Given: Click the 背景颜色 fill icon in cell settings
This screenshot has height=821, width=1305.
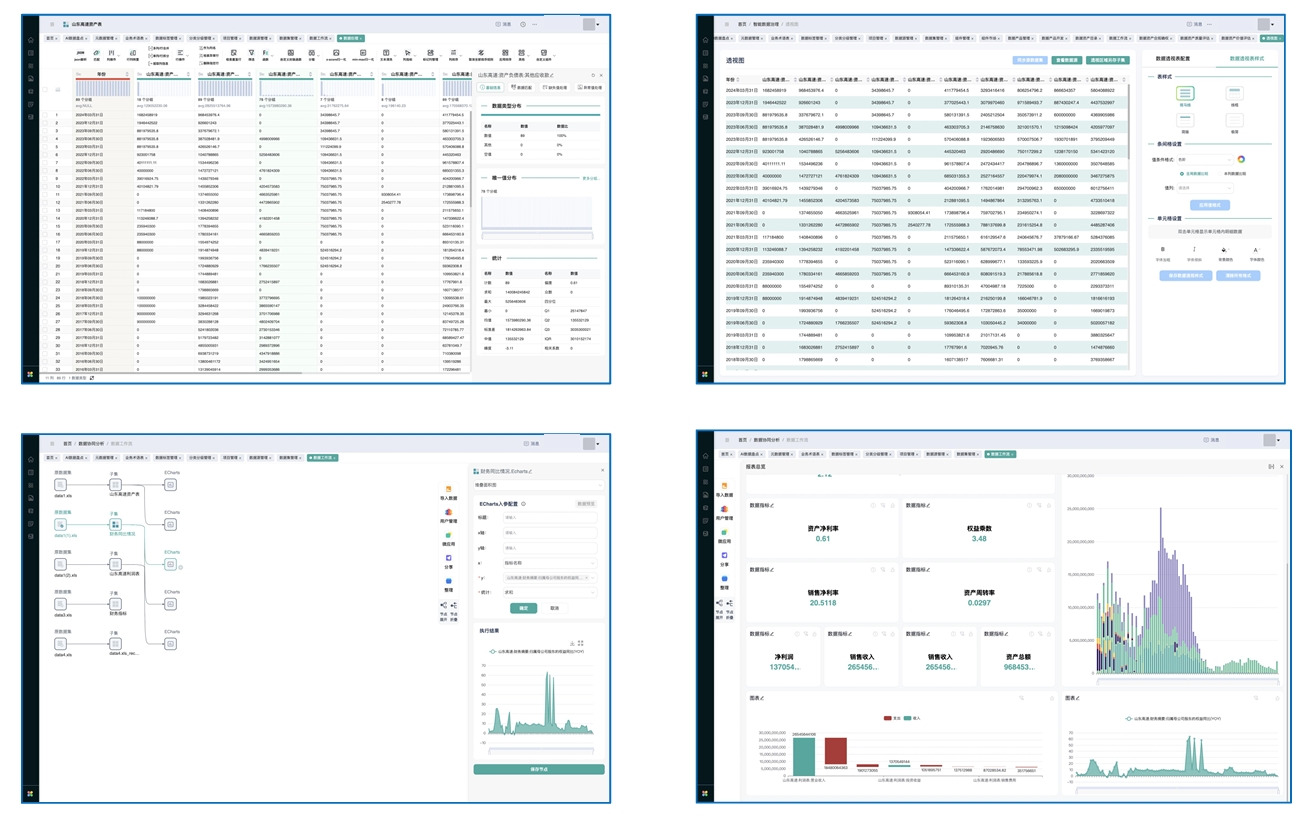Looking at the screenshot, I should [1225, 250].
